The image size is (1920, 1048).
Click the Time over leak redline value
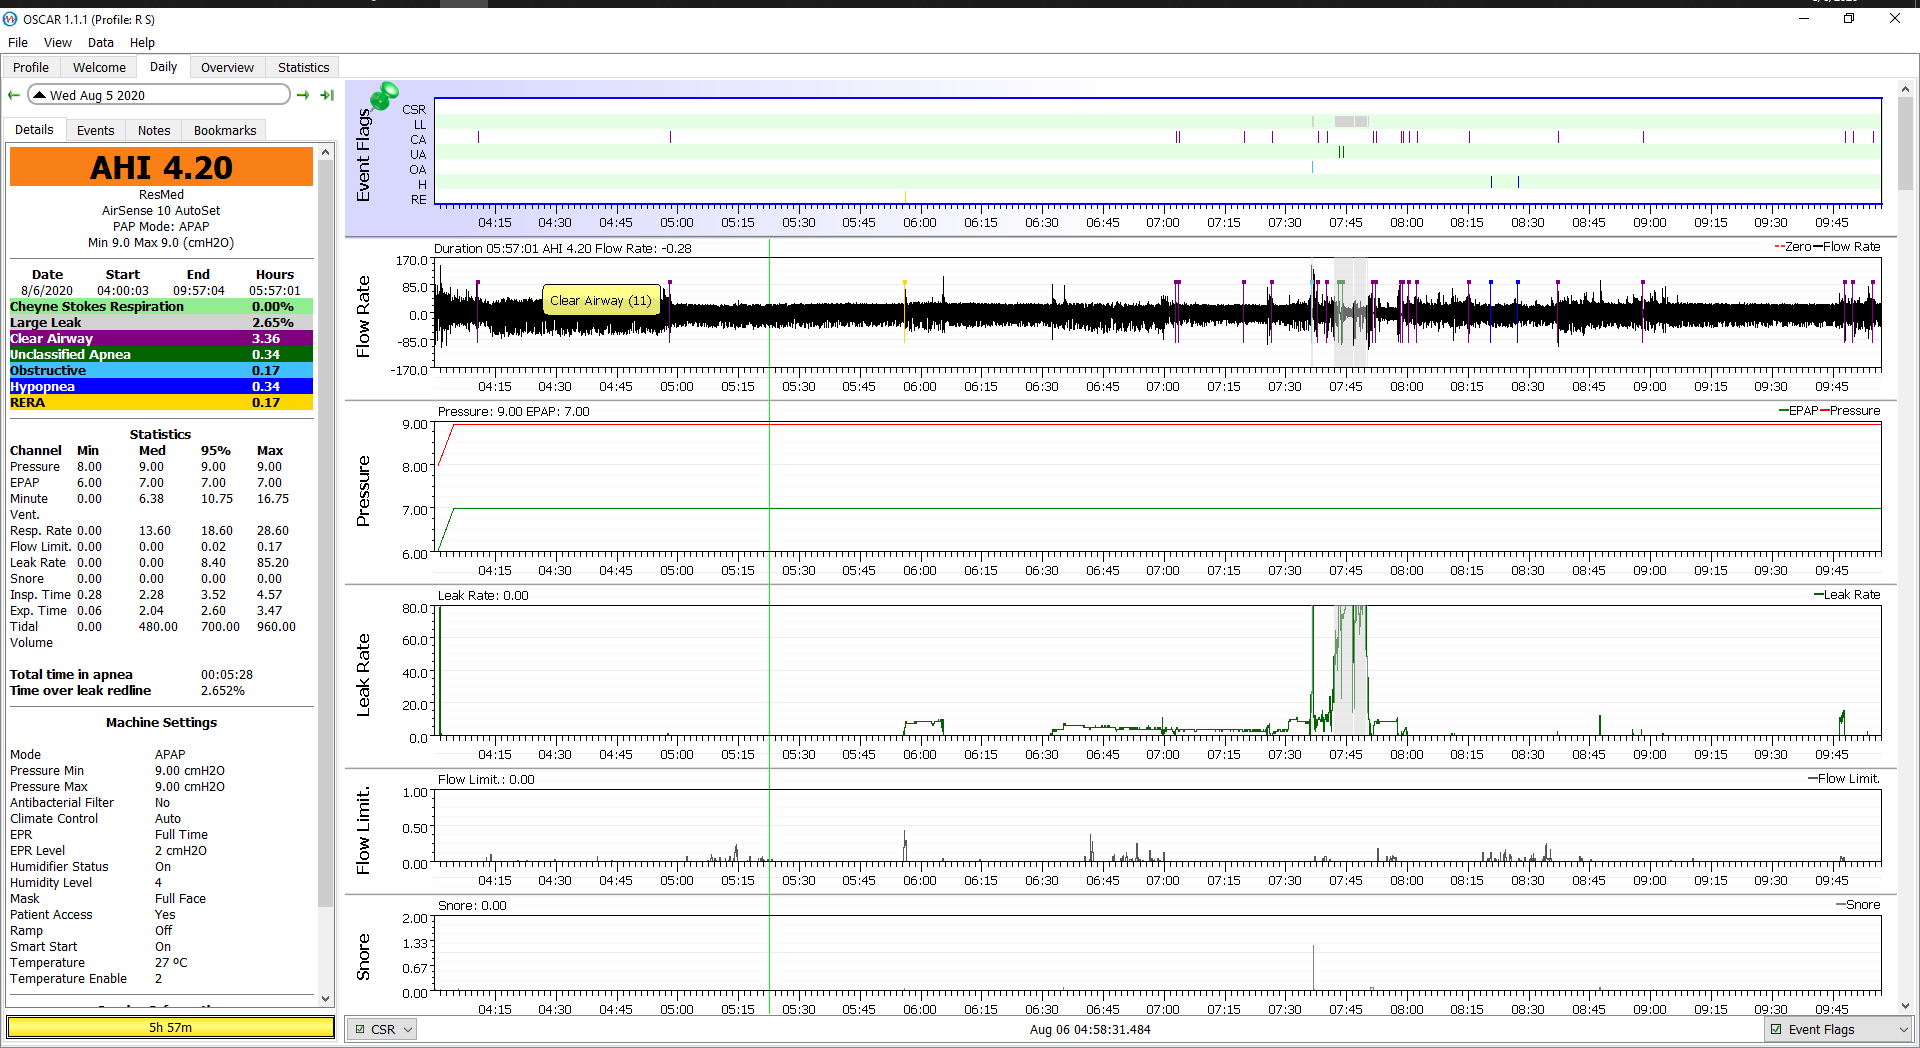pyautogui.click(x=223, y=691)
